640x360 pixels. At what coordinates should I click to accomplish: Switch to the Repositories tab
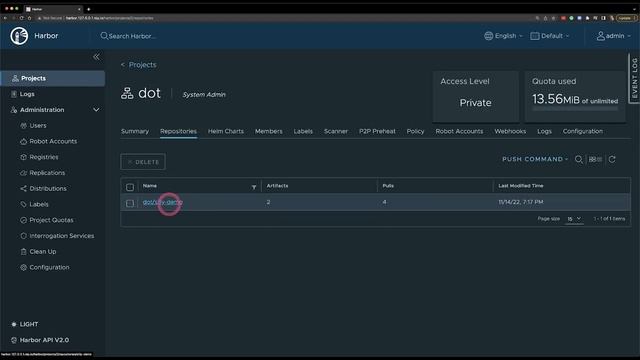click(178, 131)
